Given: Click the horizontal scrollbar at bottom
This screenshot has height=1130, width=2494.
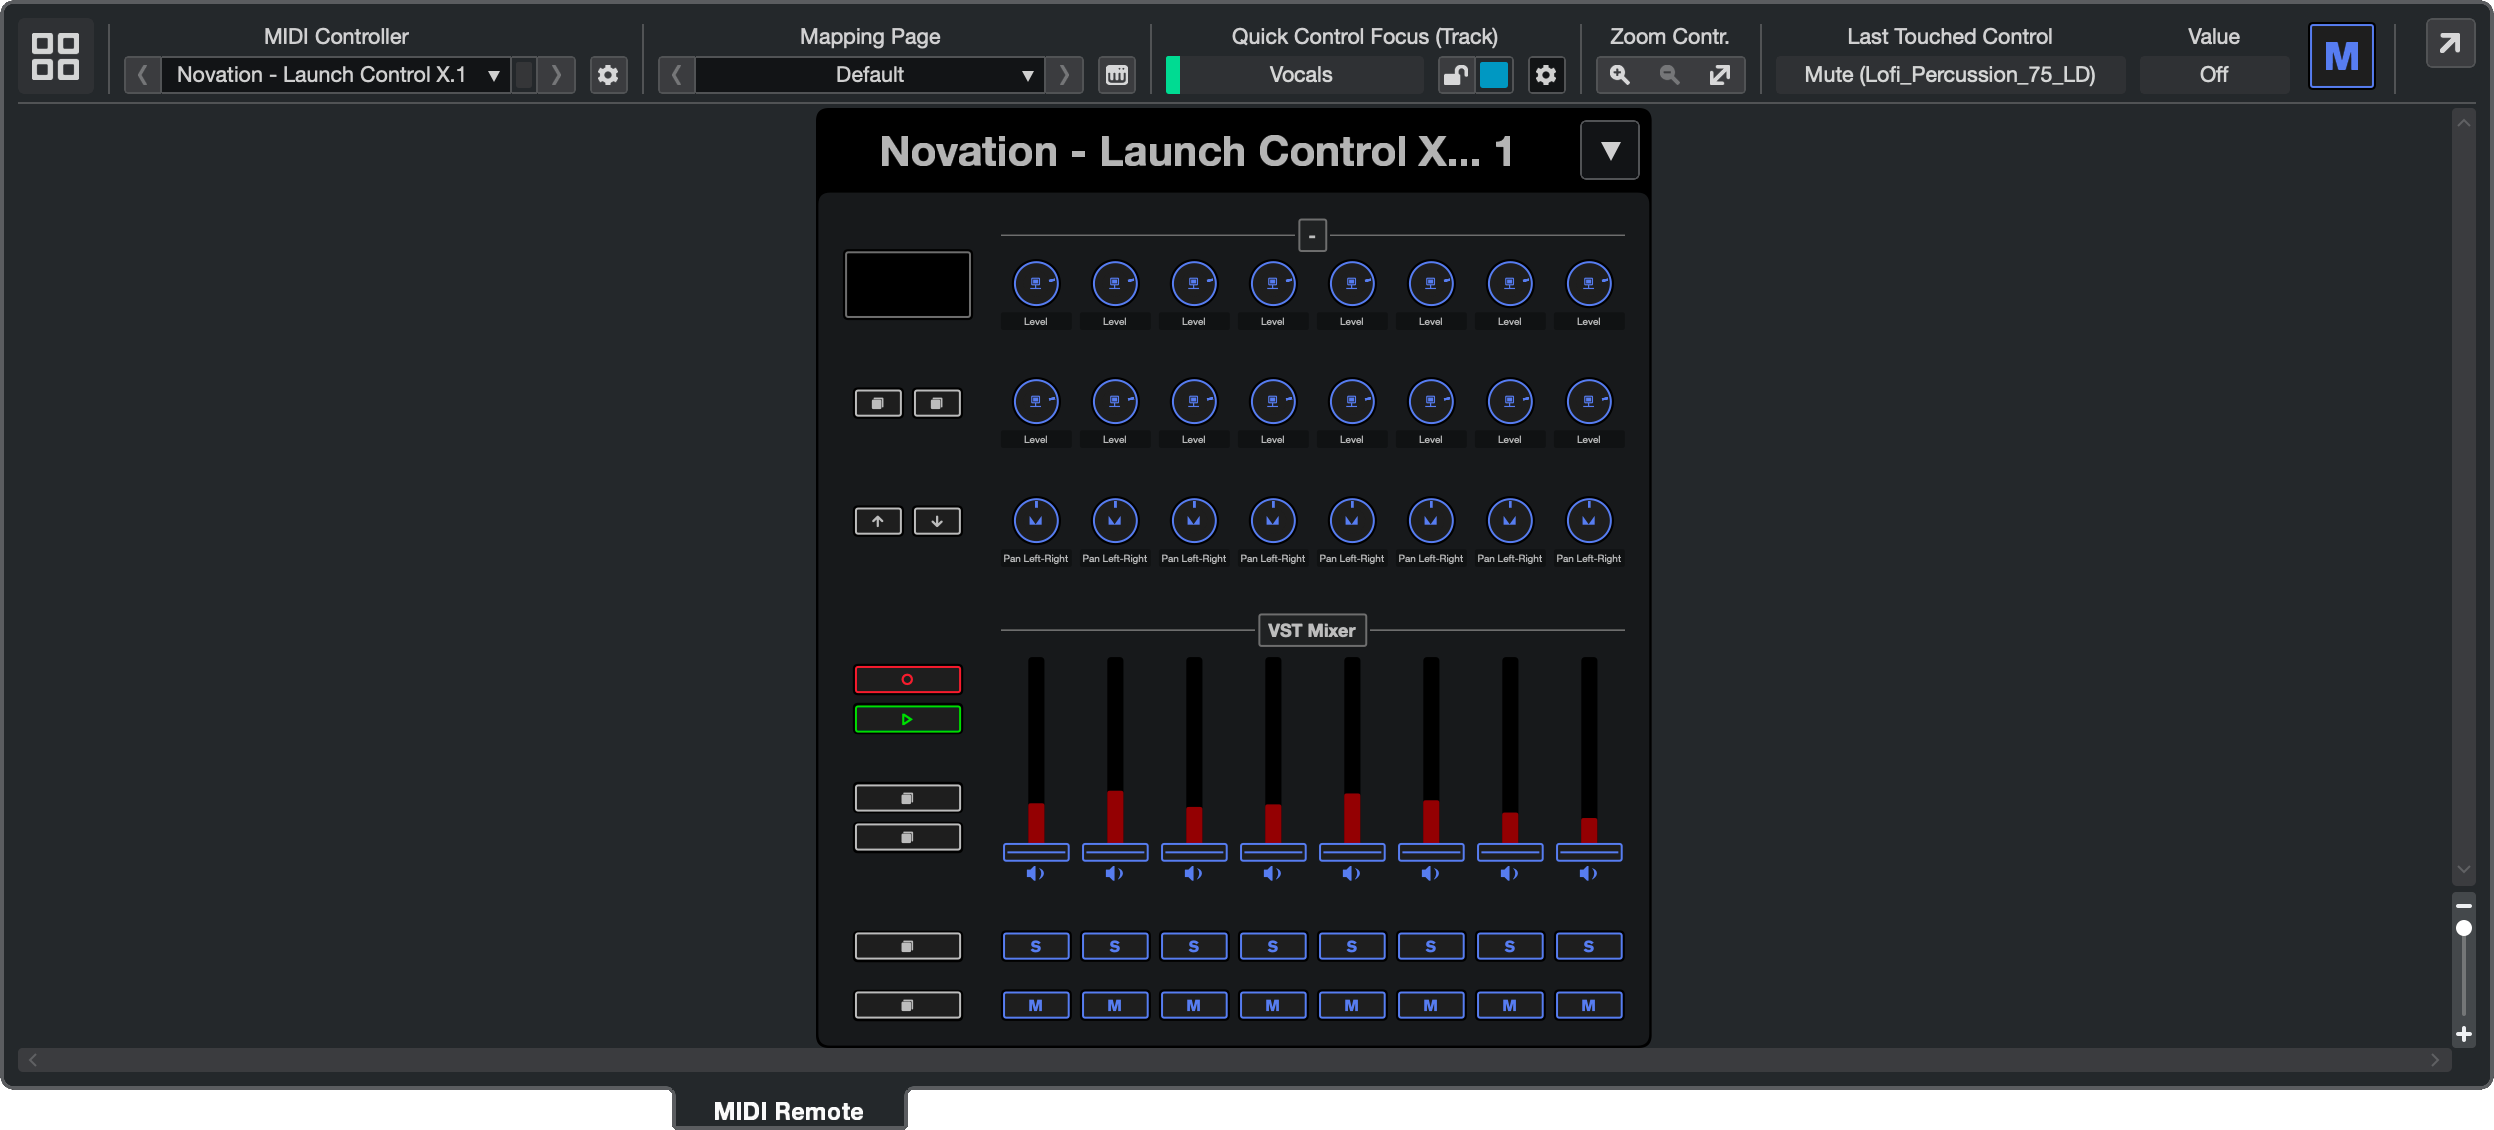Looking at the screenshot, I should (1234, 1060).
